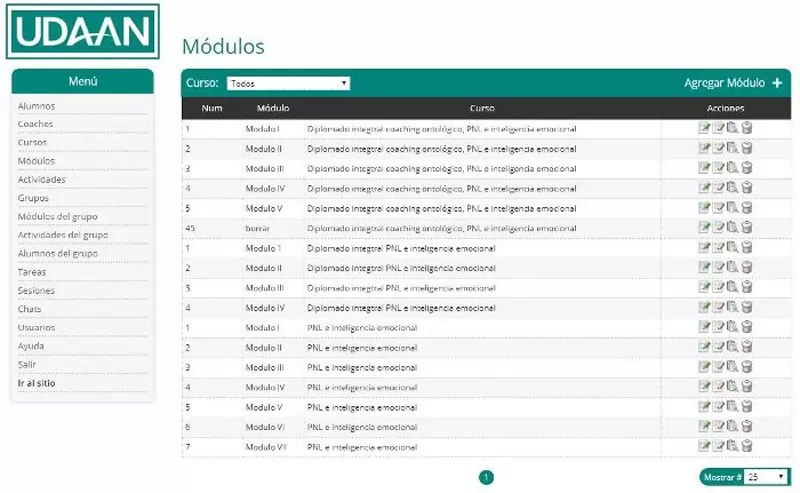Open Alumnos from the side menu
This screenshot has width=800, height=493.
[37, 106]
